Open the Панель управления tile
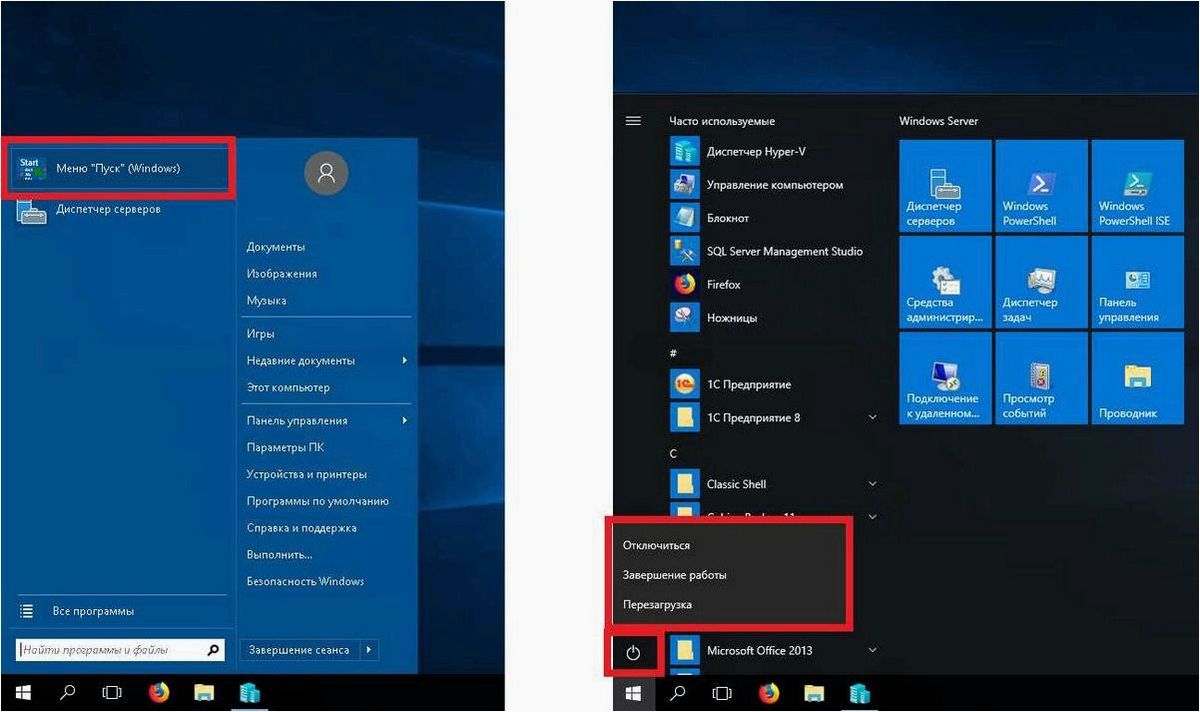 click(1137, 282)
